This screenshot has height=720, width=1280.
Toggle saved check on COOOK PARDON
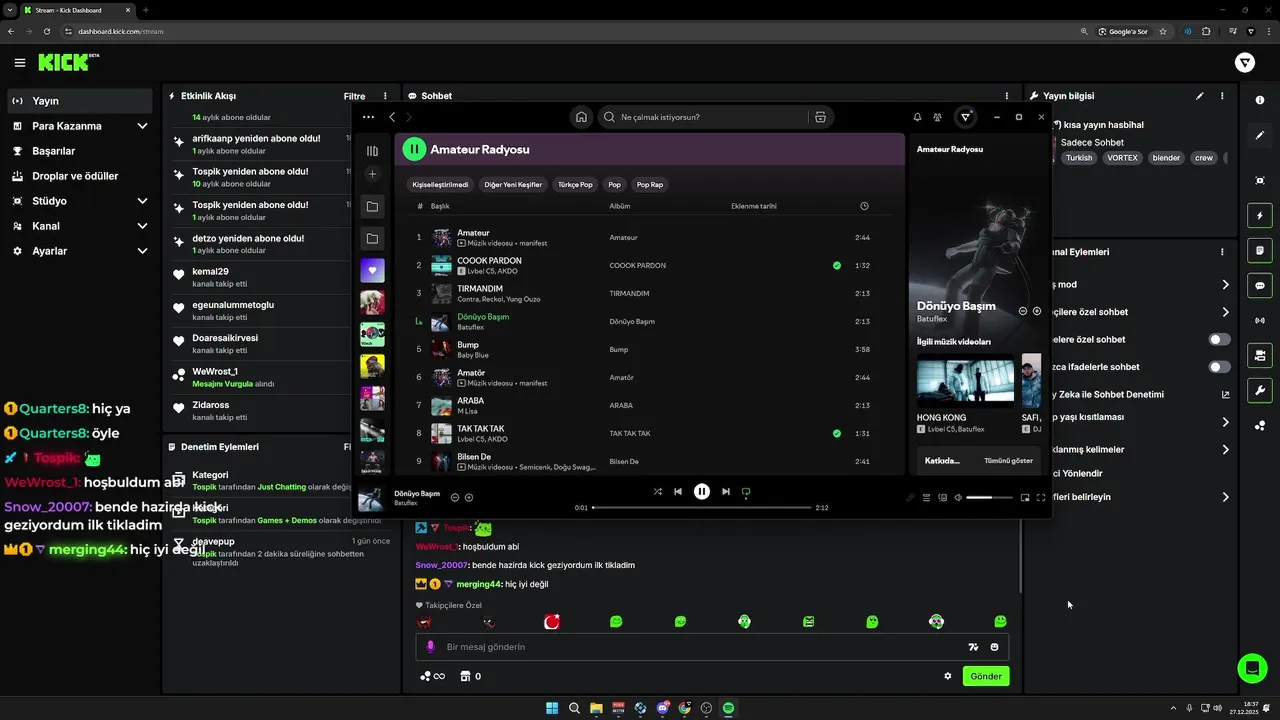click(x=837, y=266)
